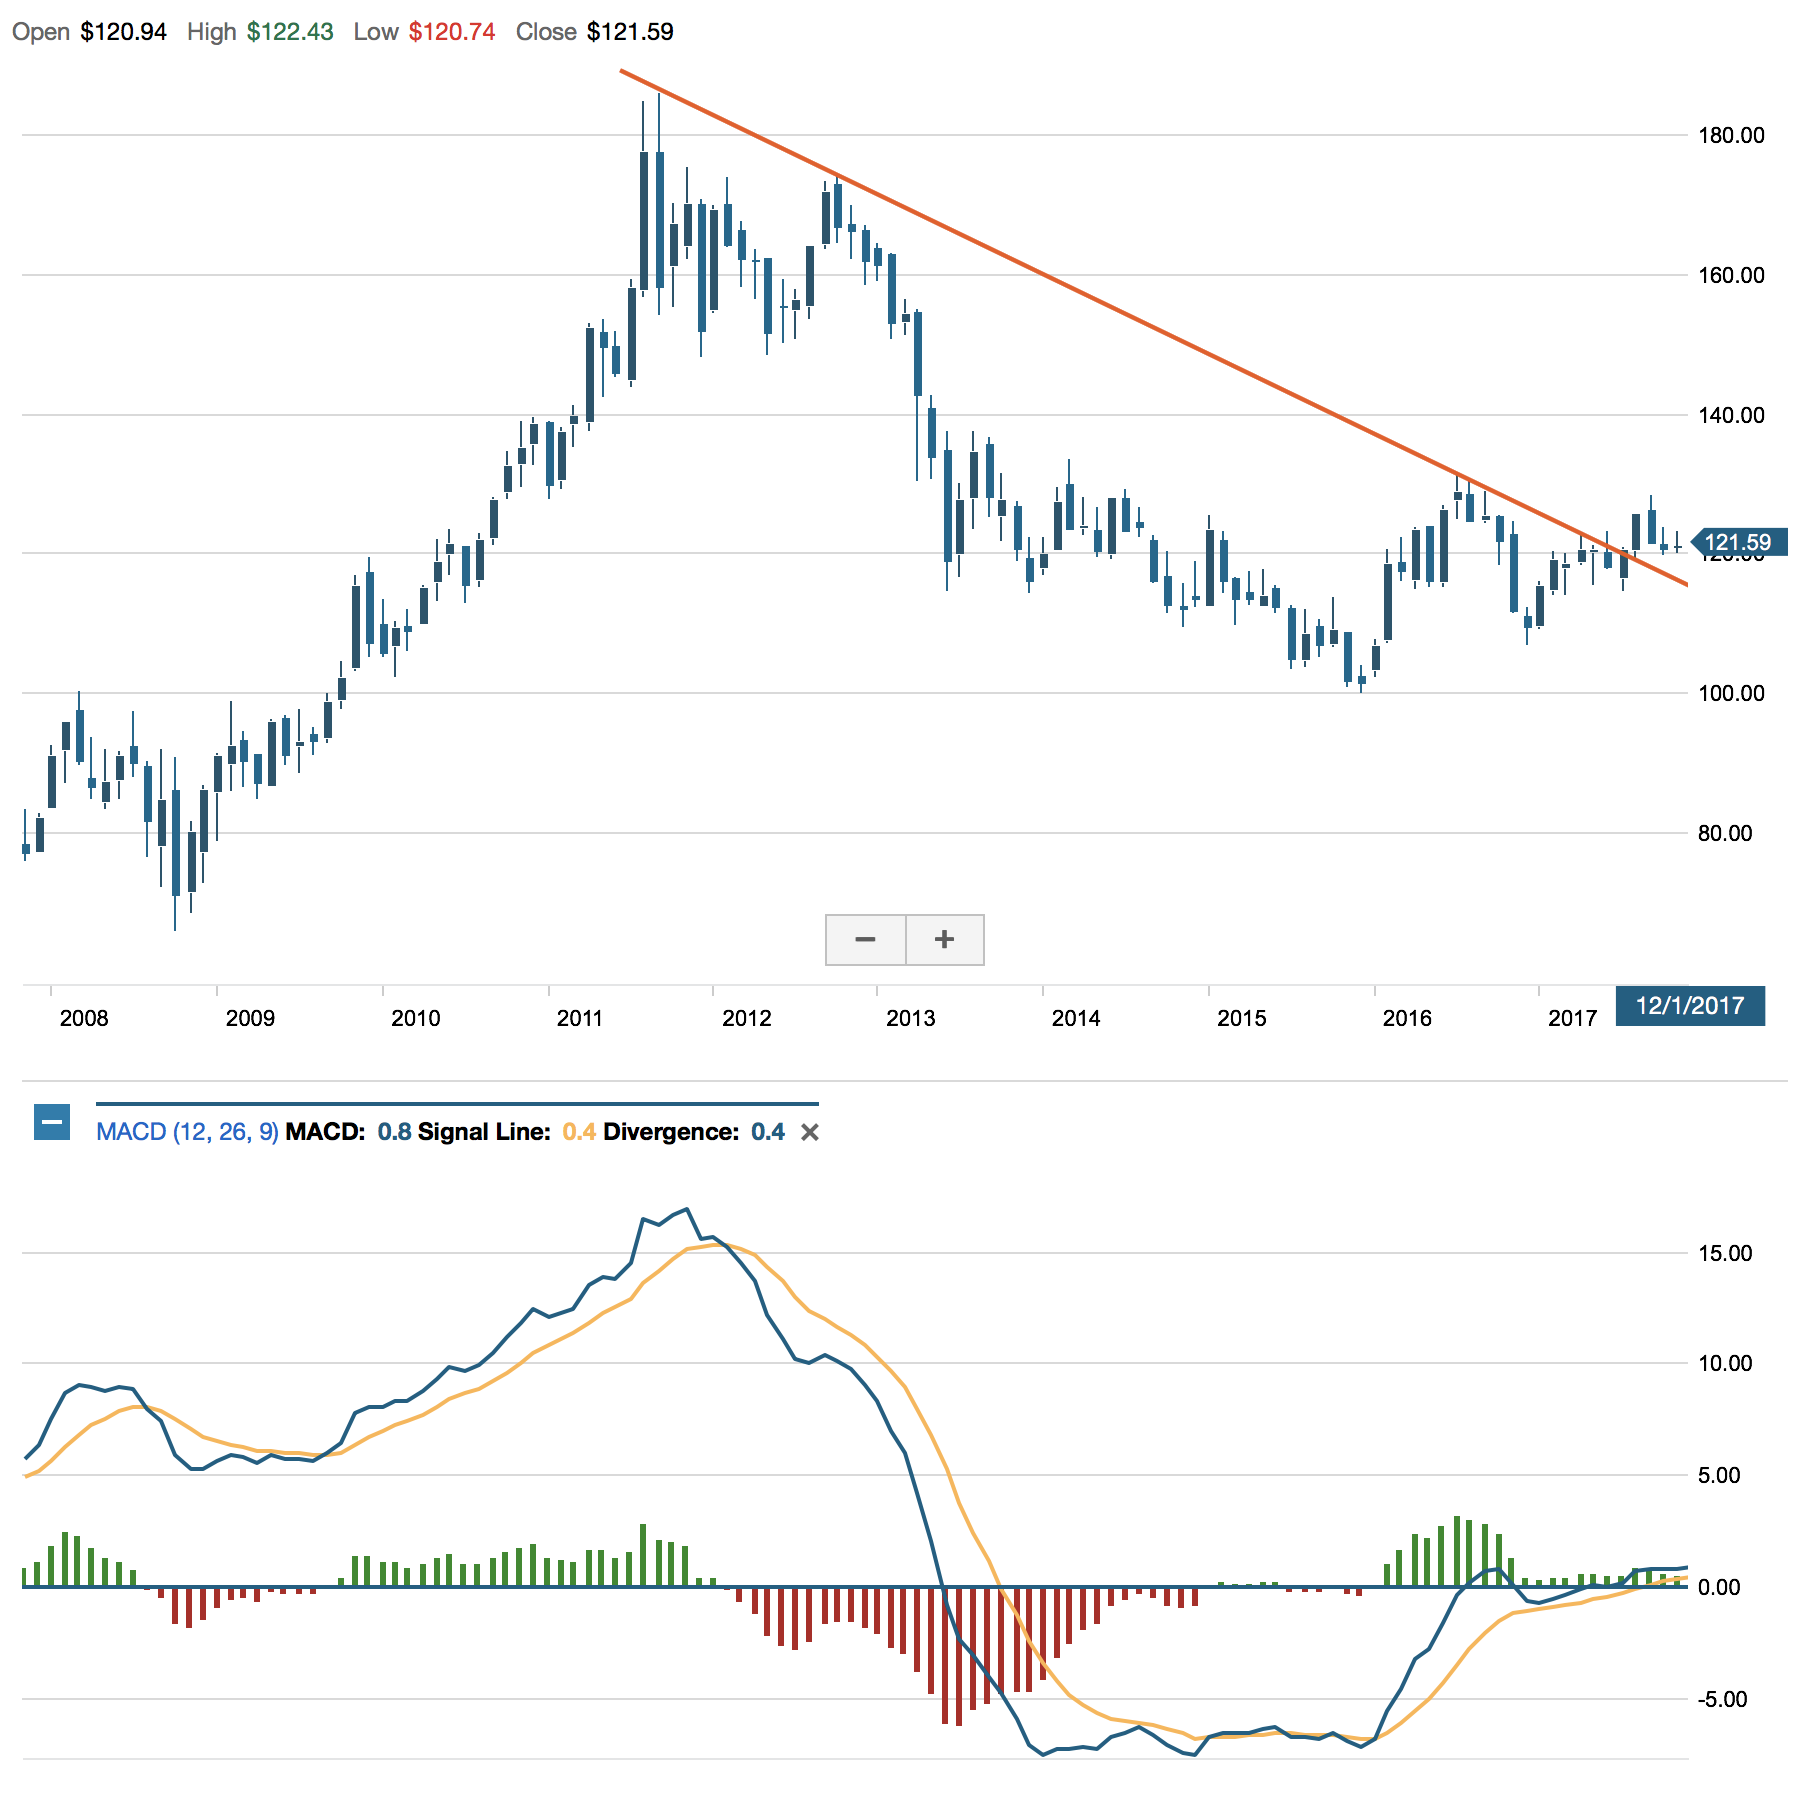Click the Divergence 0.4 value

click(x=768, y=1132)
